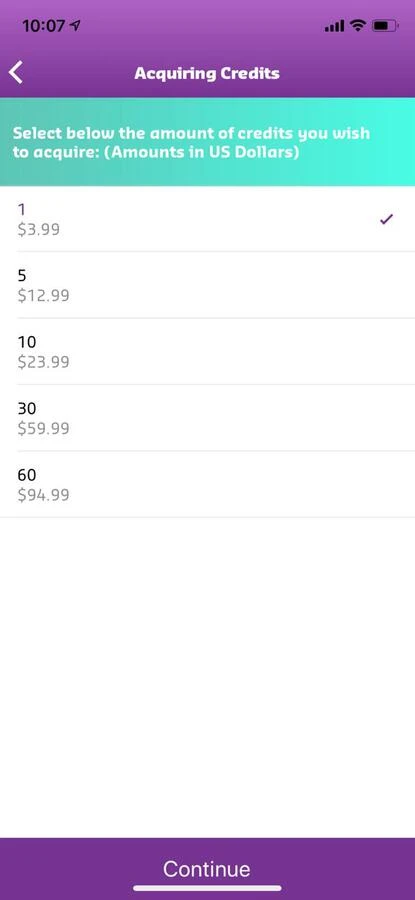This screenshot has height=900, width=415.
Task: Tap the back arrow icon
Action: click(x=17, y=73)
